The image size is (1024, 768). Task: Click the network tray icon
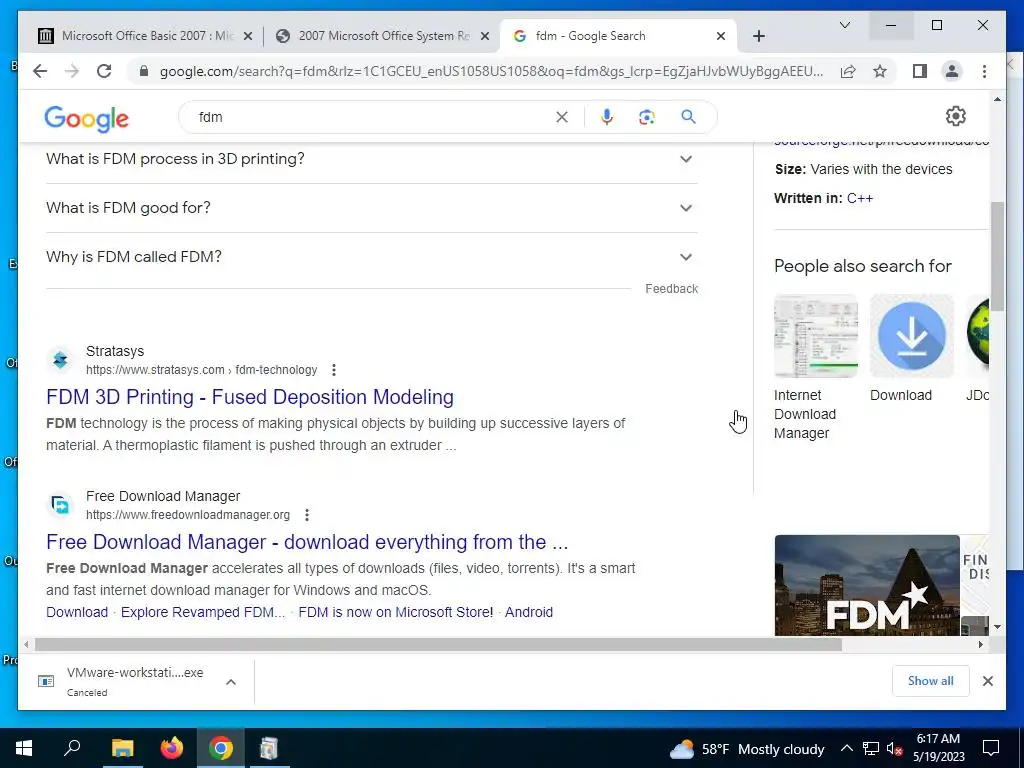pos(871,748)
